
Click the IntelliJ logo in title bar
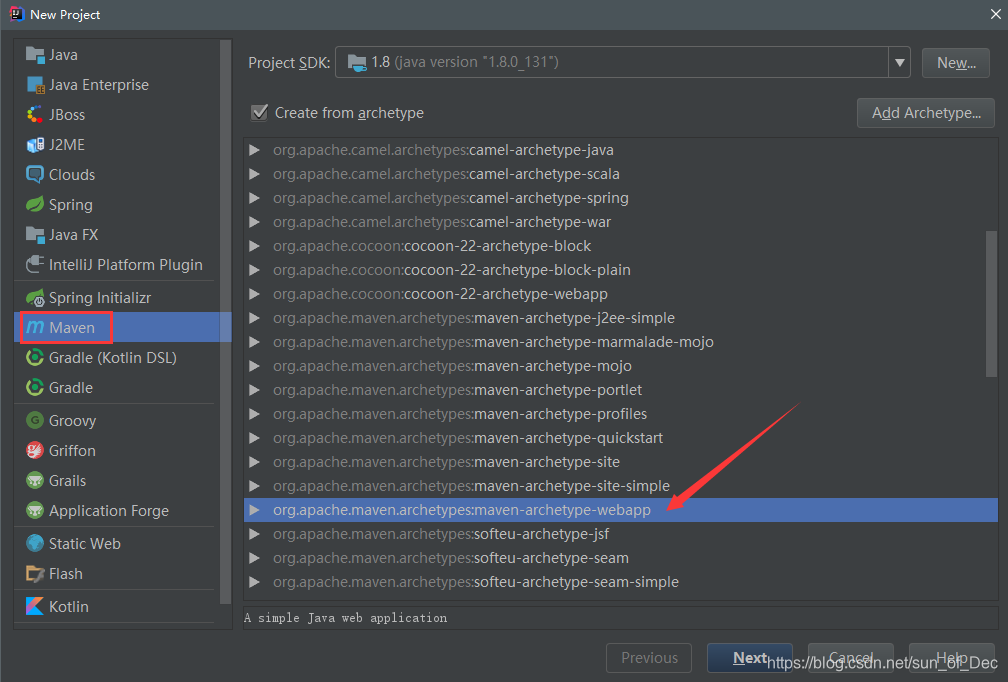17,13
